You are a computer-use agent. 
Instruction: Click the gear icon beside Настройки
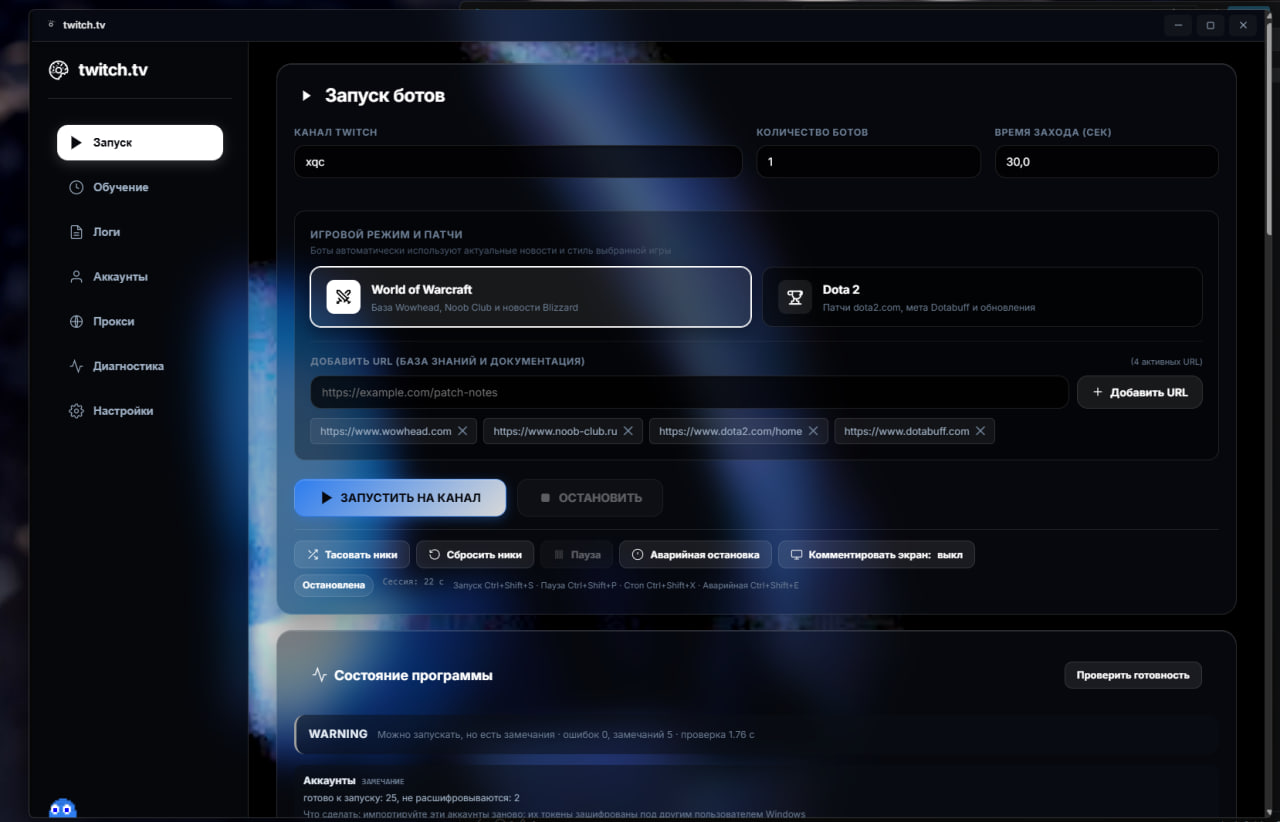(x=76, y=411)
